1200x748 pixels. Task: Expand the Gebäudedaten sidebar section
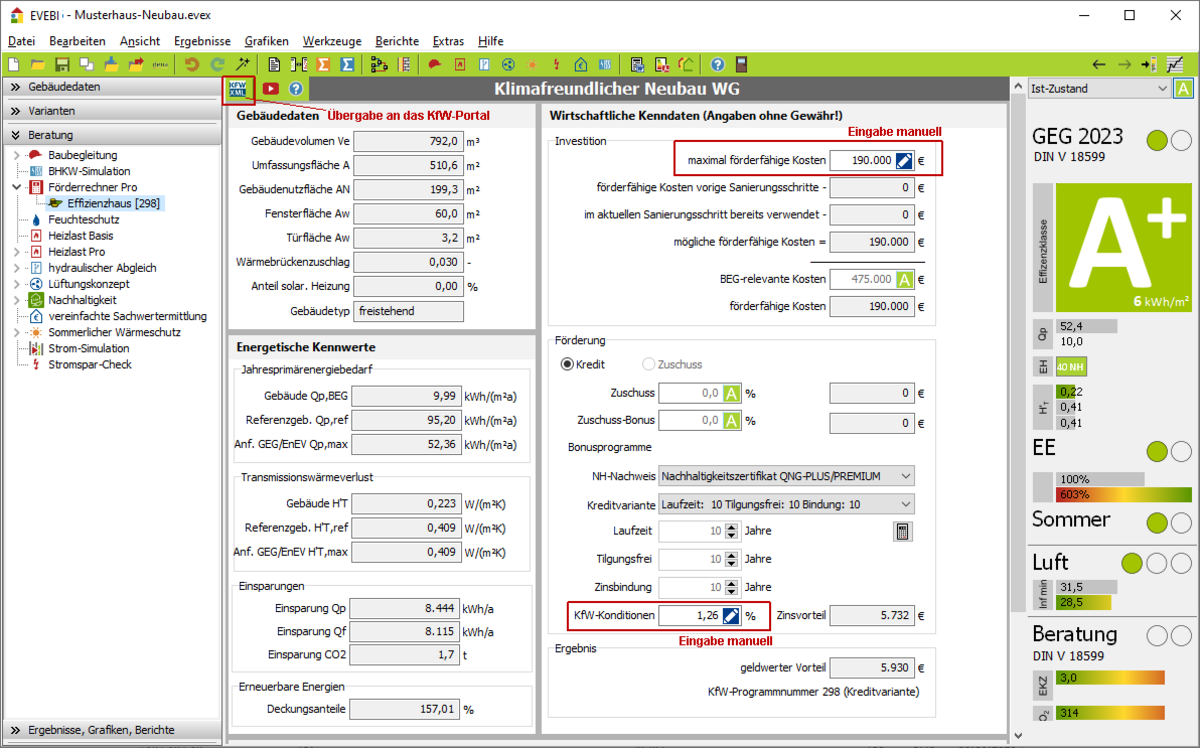pyautogui.click(x=110, y=87)
